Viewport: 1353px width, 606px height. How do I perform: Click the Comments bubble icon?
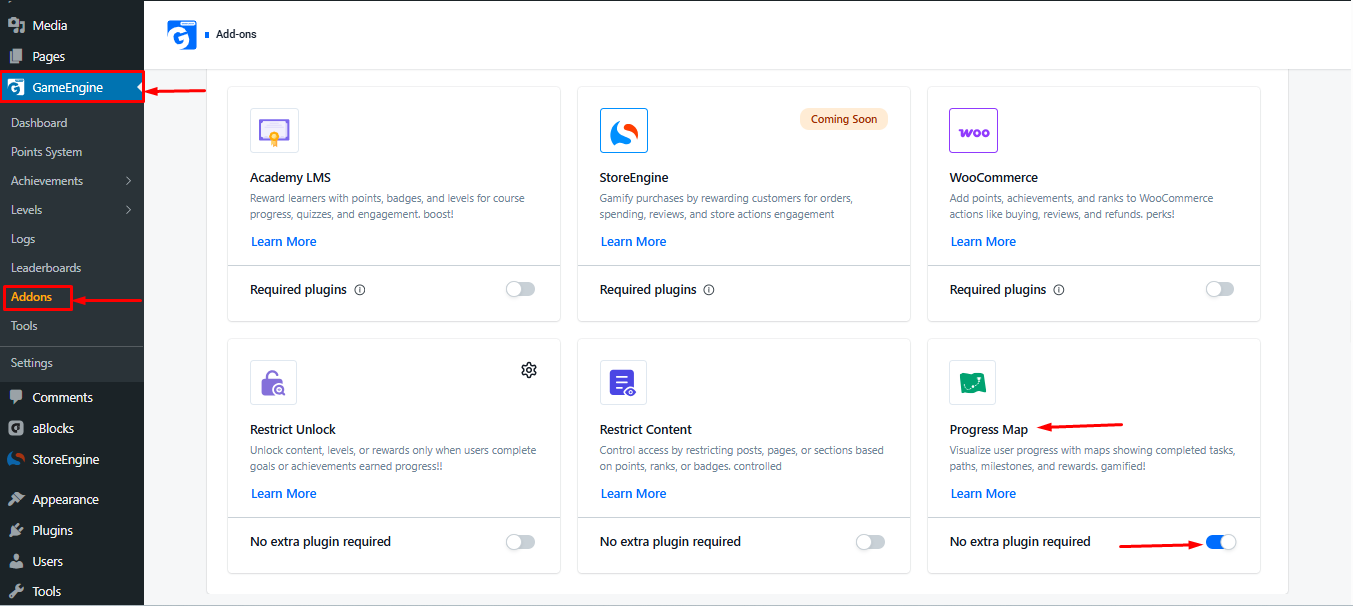(16, 397)
